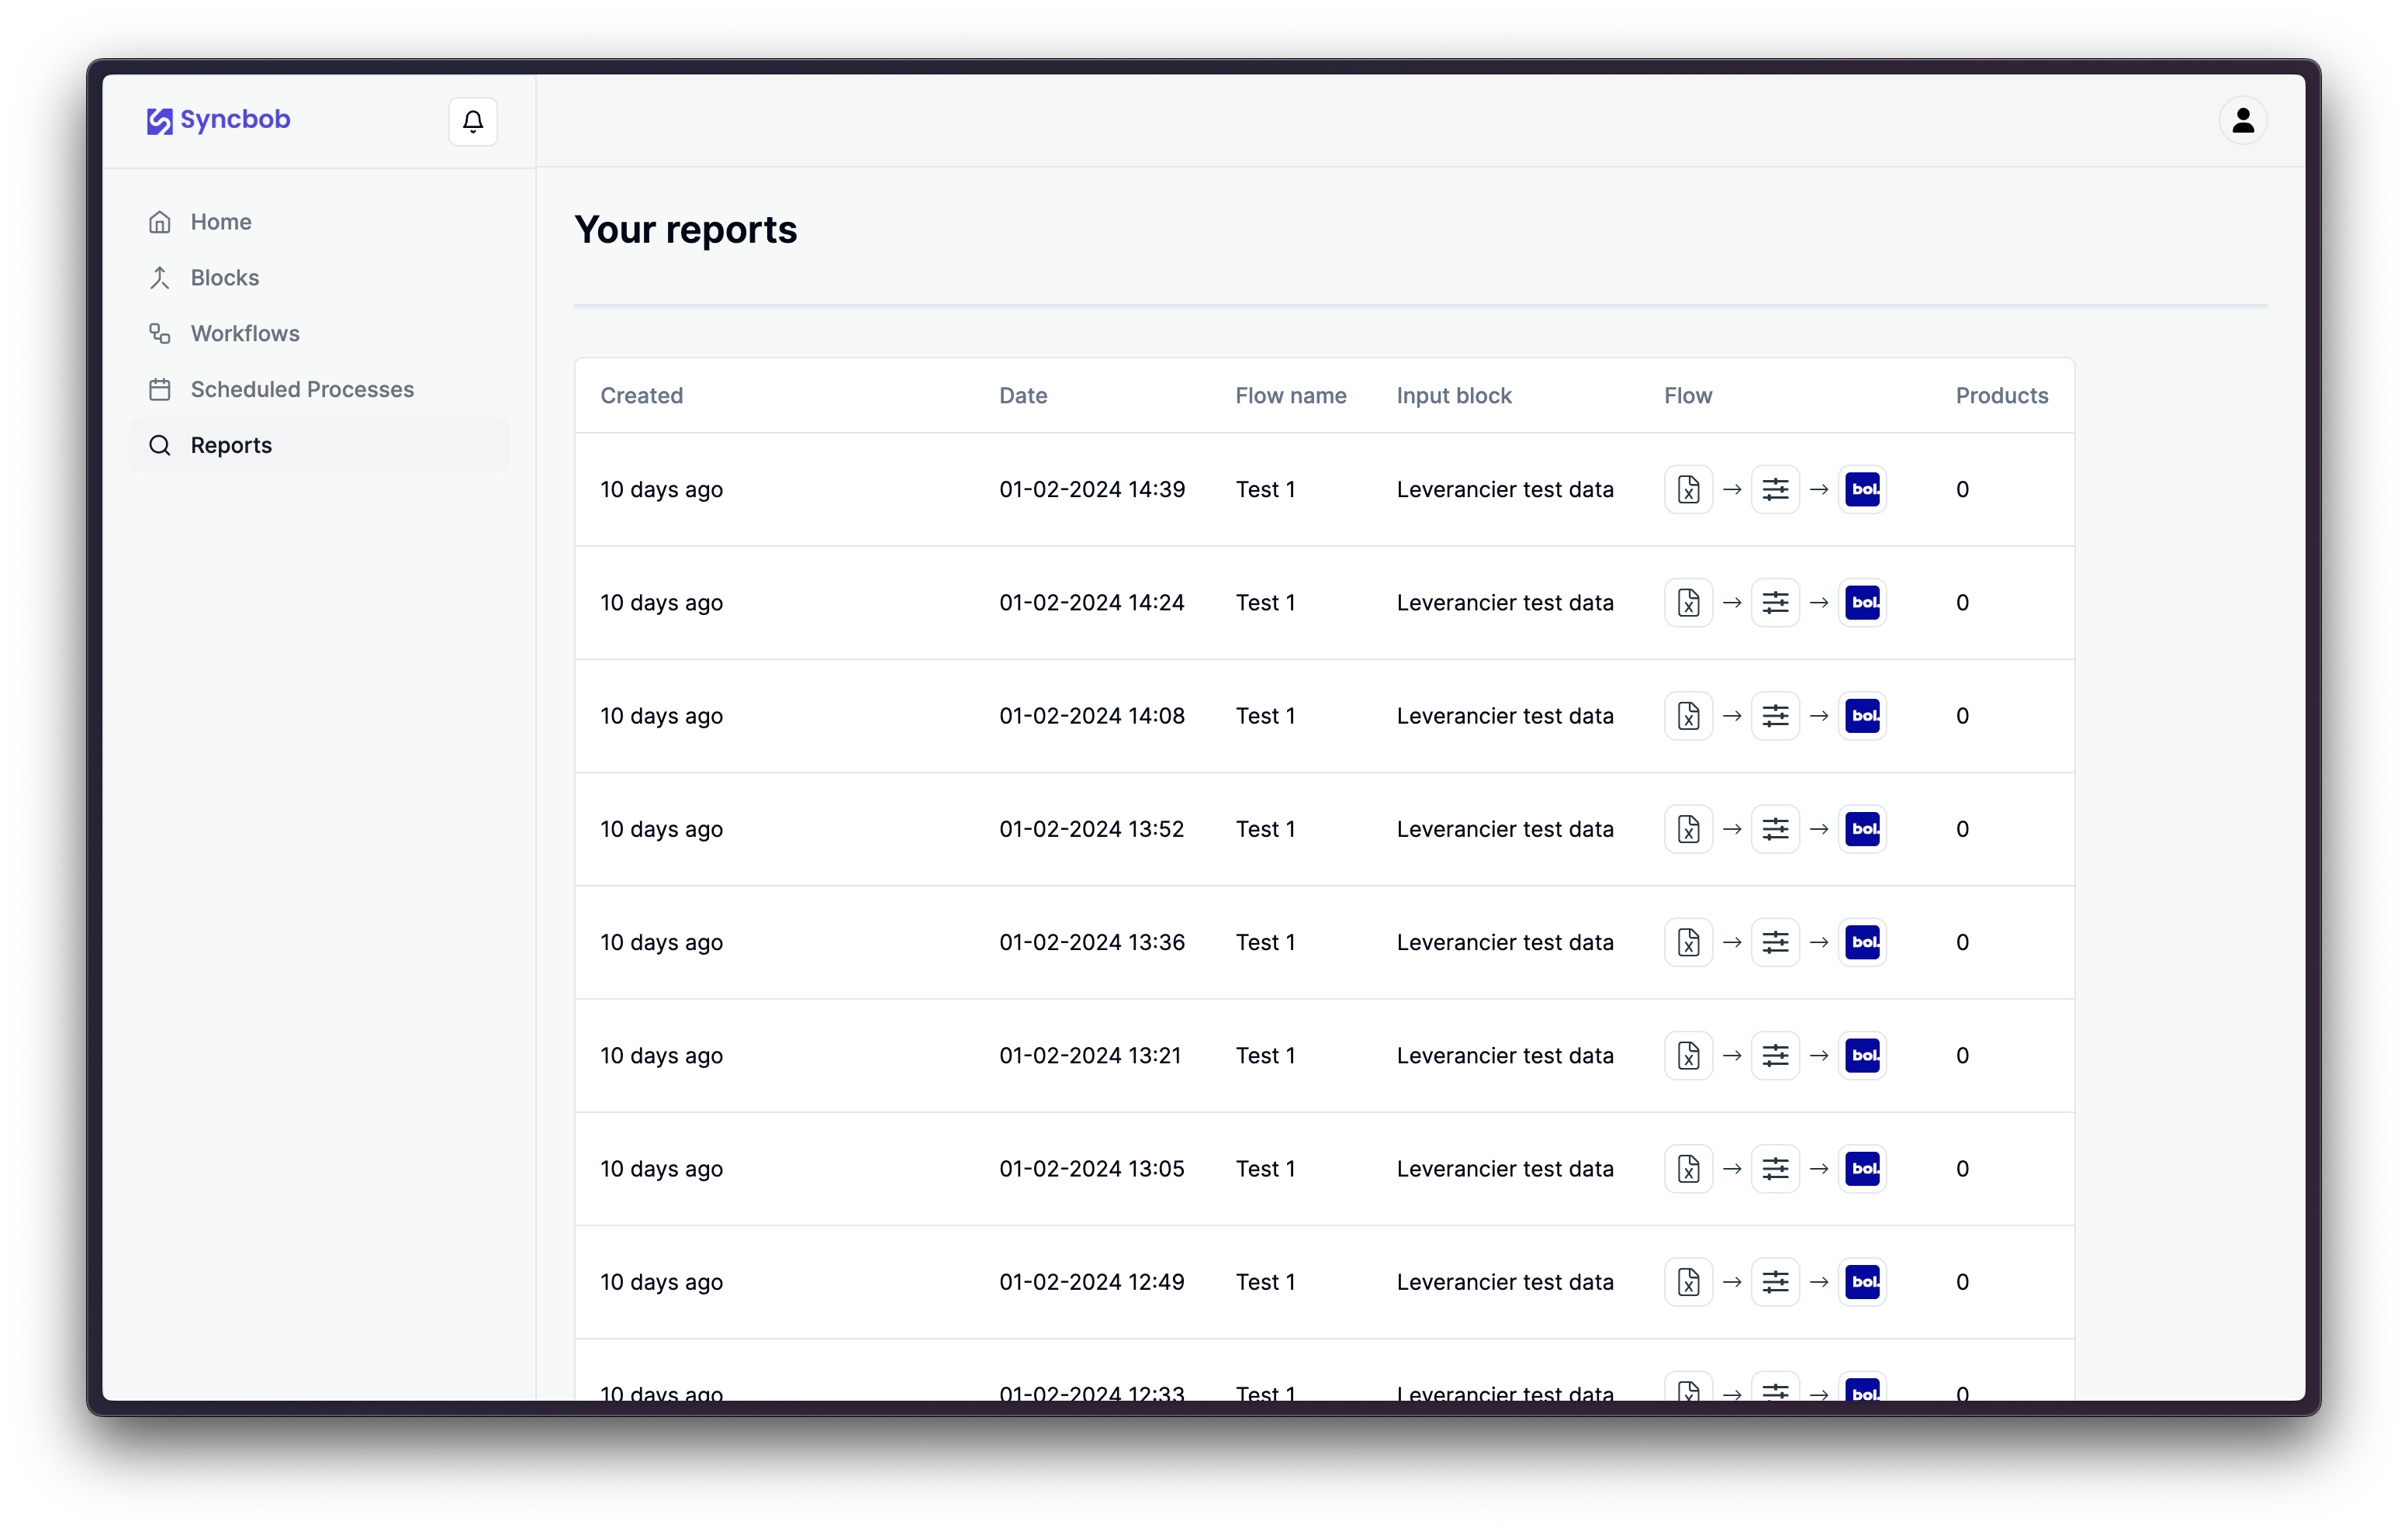
Task: Select date 01-02-2024 13:05
Action: [x=1092, y=1169]
